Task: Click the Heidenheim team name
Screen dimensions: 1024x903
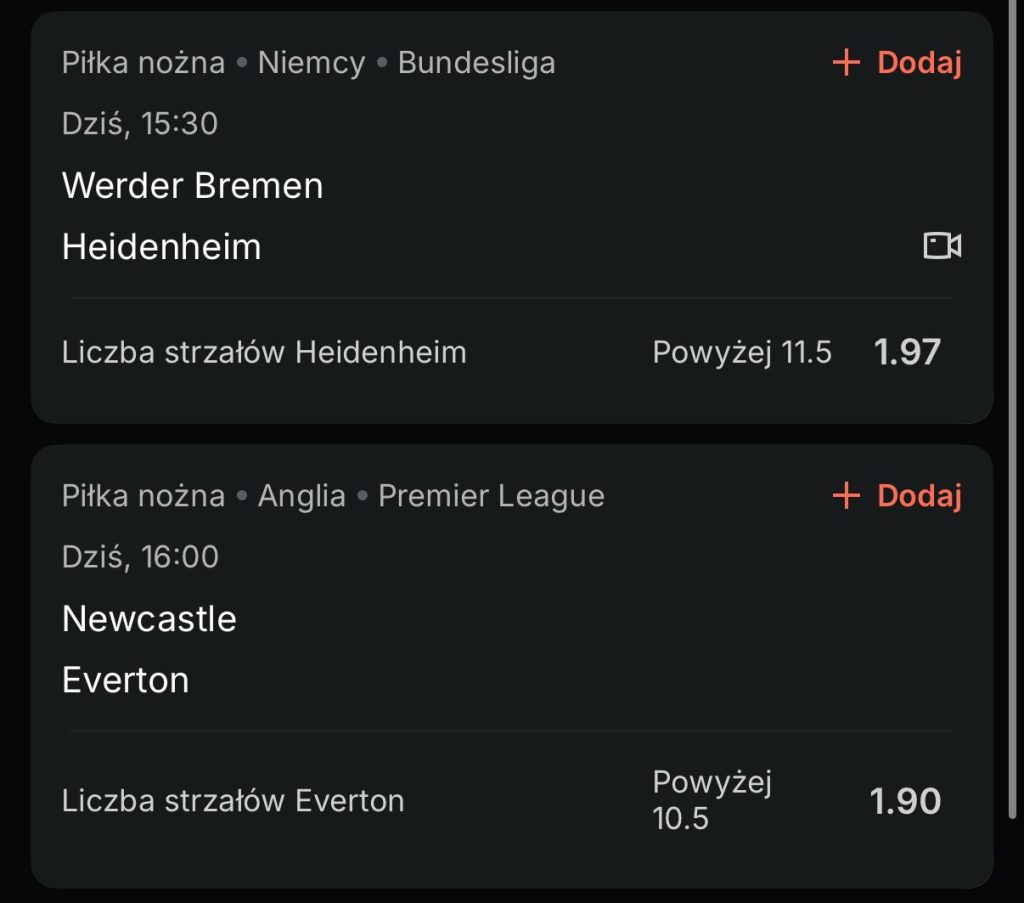Action: [161, 246]
